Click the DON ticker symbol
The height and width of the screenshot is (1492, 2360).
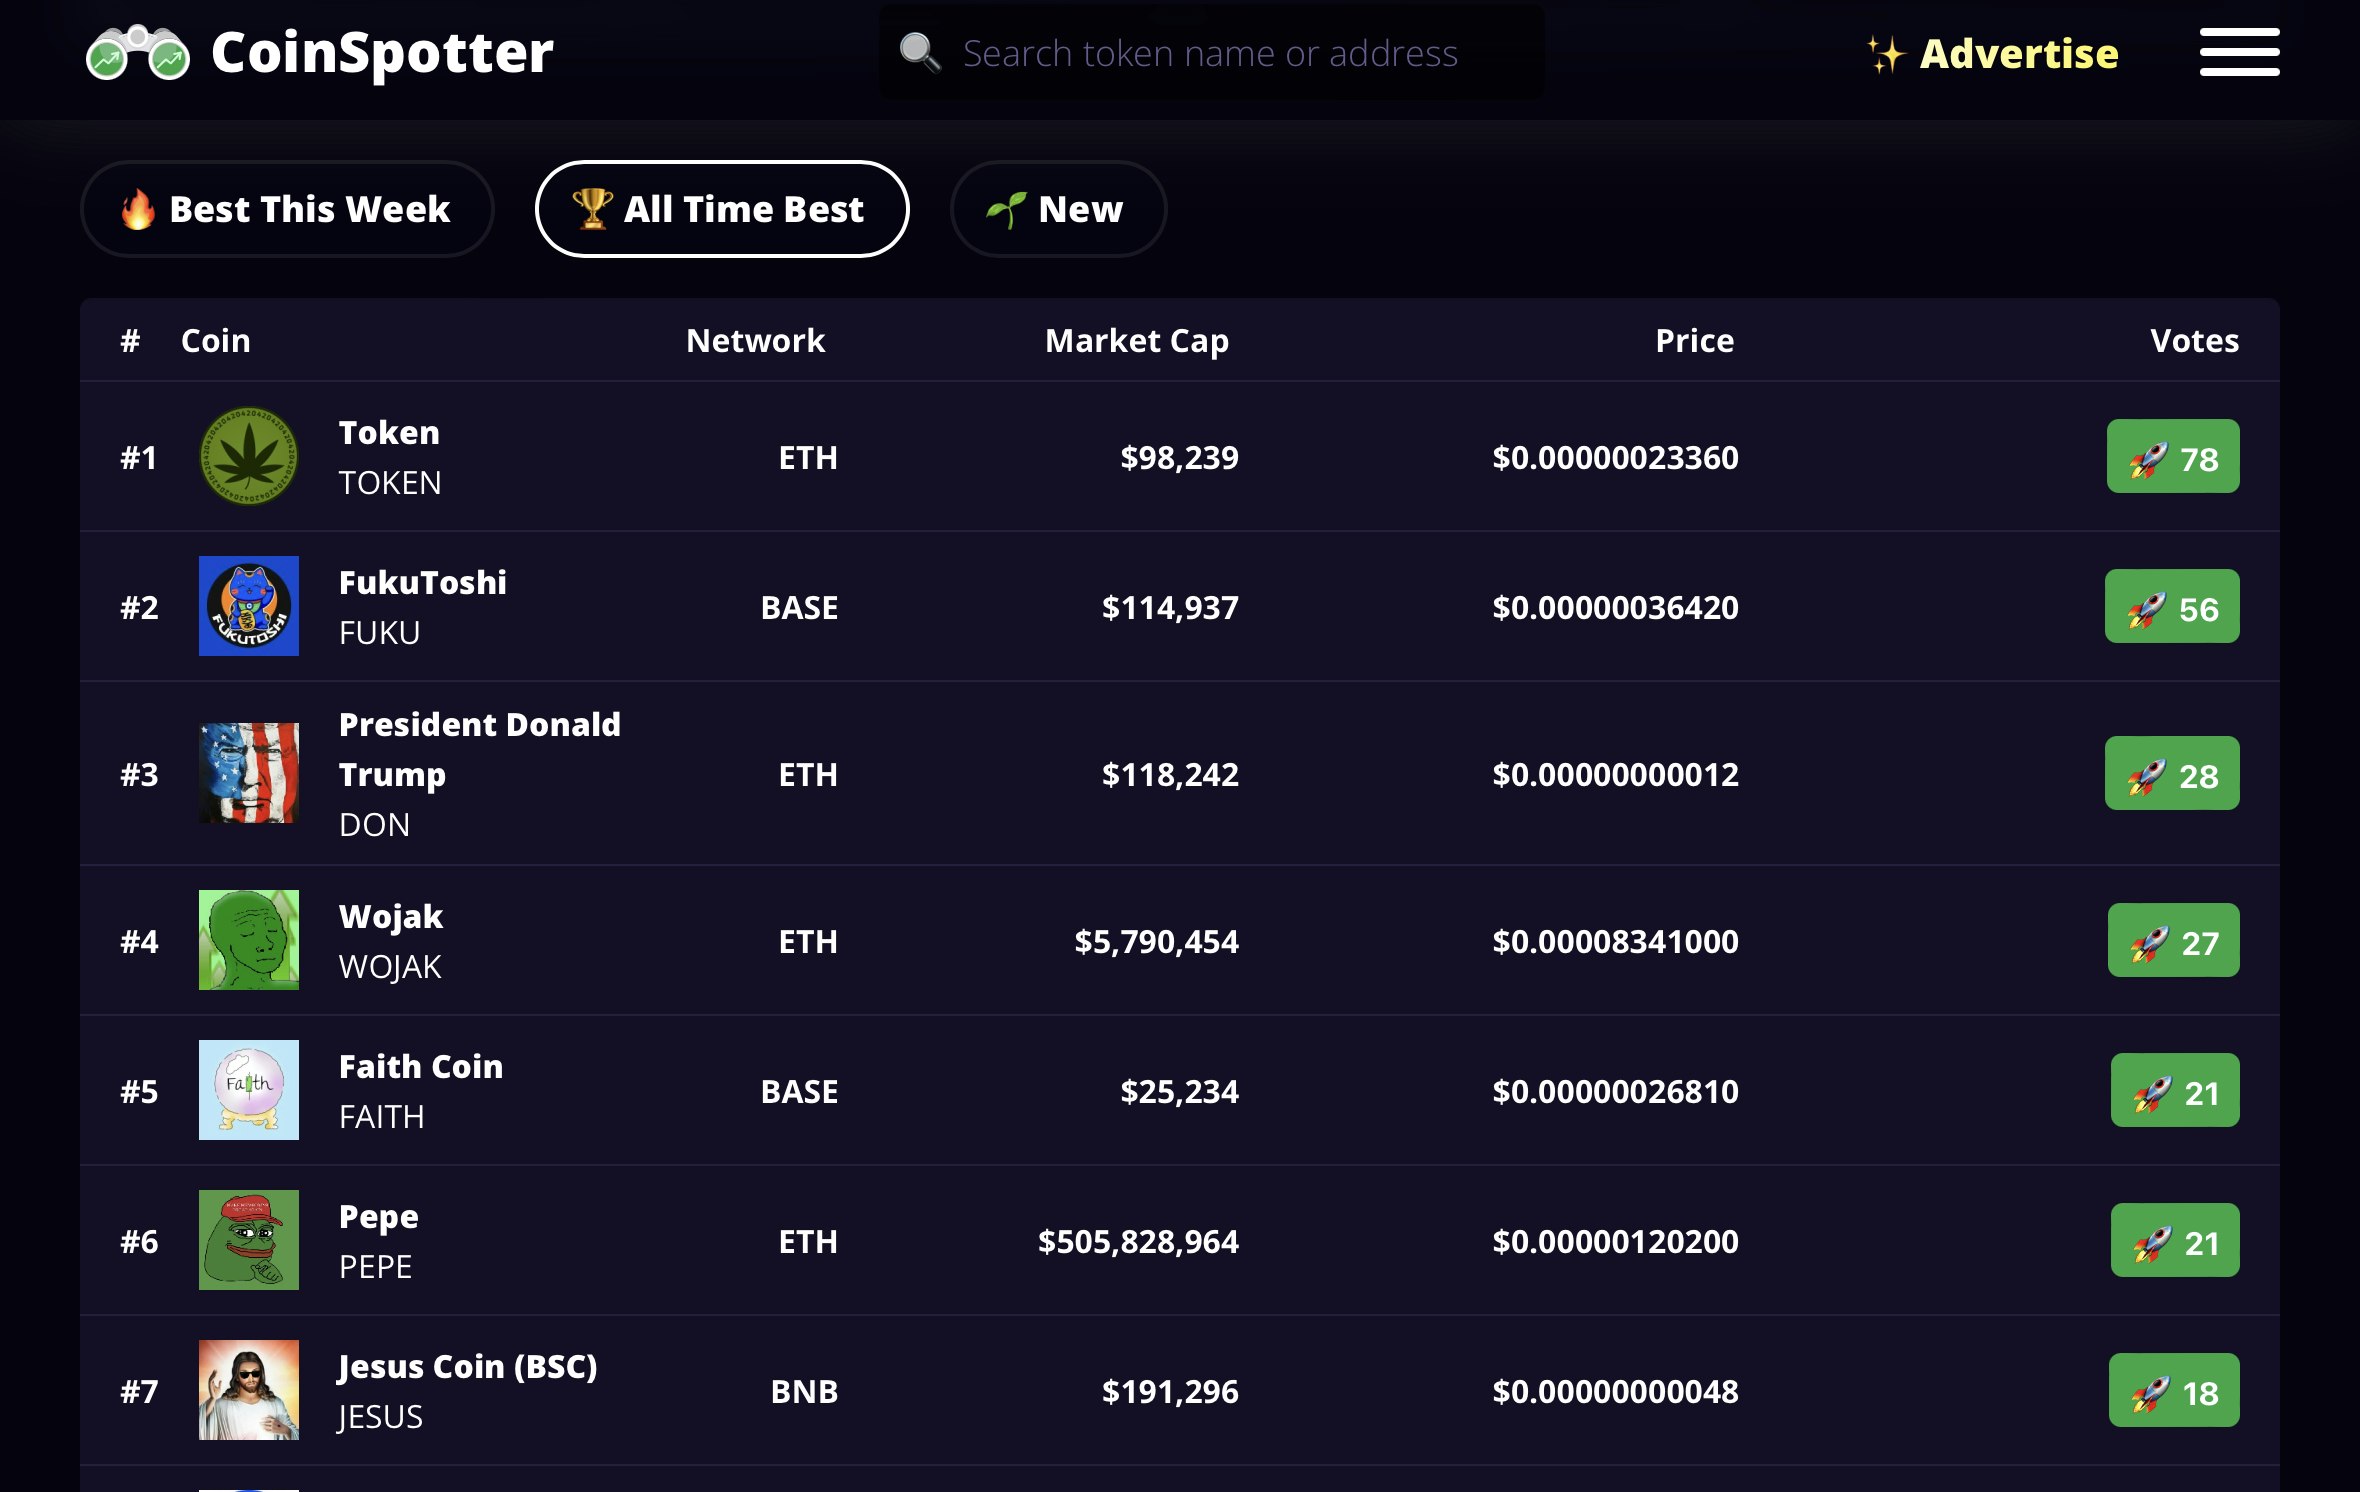[375, 824]
